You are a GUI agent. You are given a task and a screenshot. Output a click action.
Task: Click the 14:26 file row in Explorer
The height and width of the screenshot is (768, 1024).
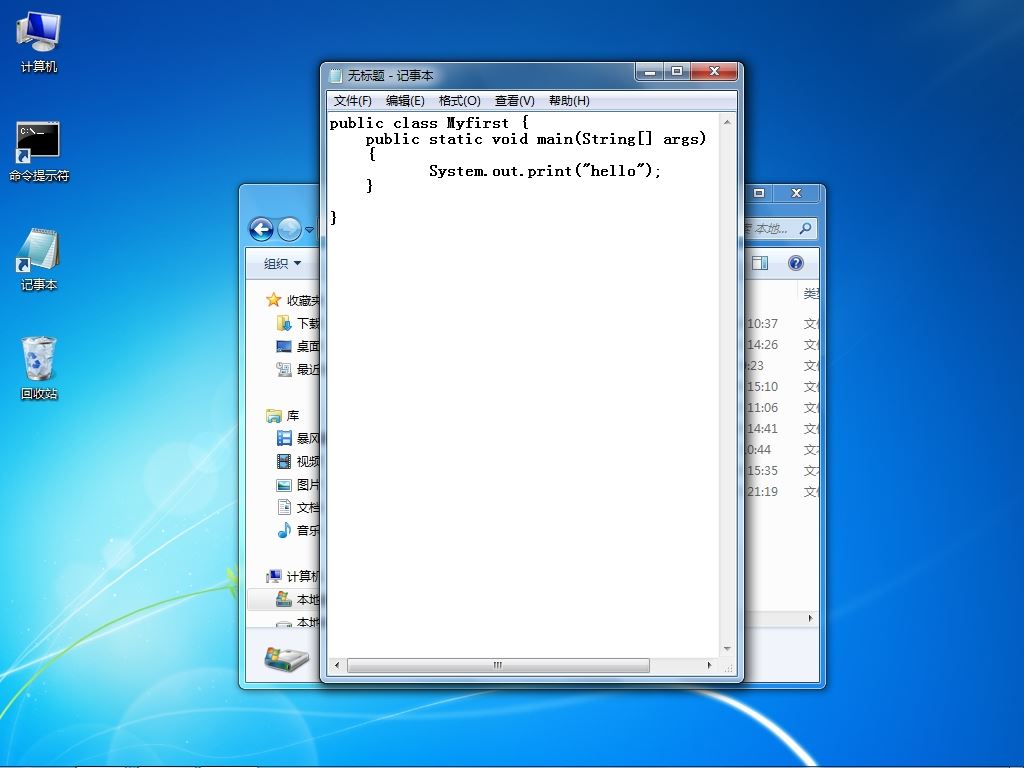click(782, 345)
